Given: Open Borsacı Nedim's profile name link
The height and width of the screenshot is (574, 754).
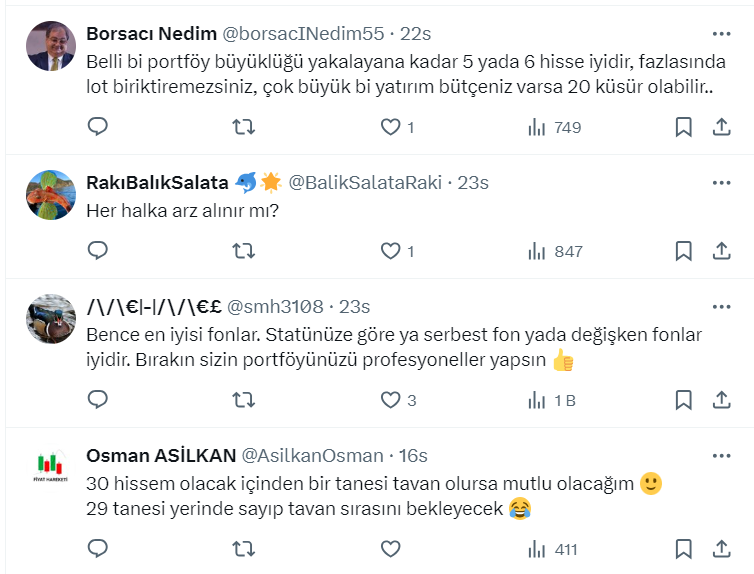Looking at the screenshot, I should click(x=152, y=33).
